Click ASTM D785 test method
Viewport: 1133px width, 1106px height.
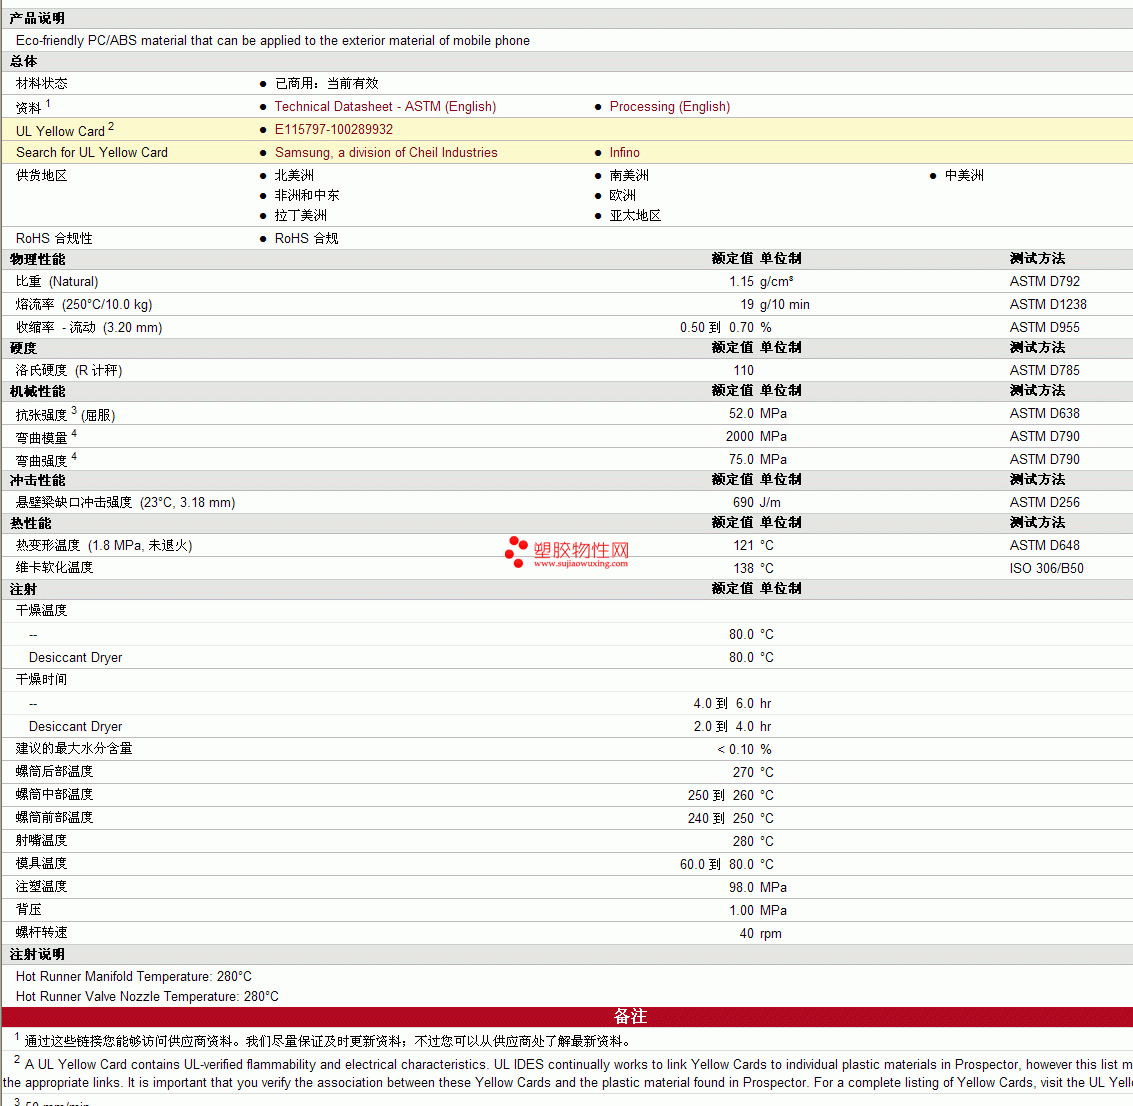(x=1044, y=371)
